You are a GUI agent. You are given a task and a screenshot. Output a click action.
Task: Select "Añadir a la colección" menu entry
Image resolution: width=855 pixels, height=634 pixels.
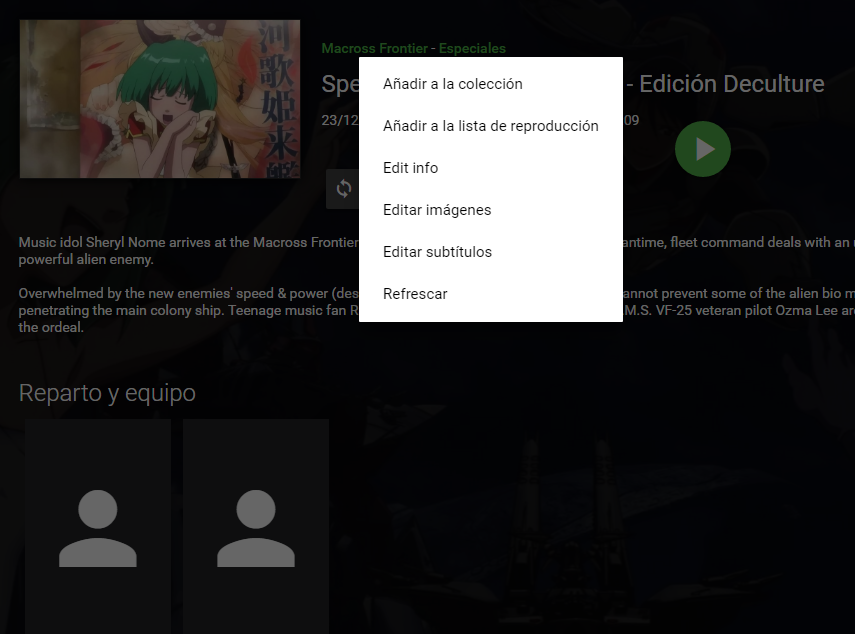pos(491,84)
